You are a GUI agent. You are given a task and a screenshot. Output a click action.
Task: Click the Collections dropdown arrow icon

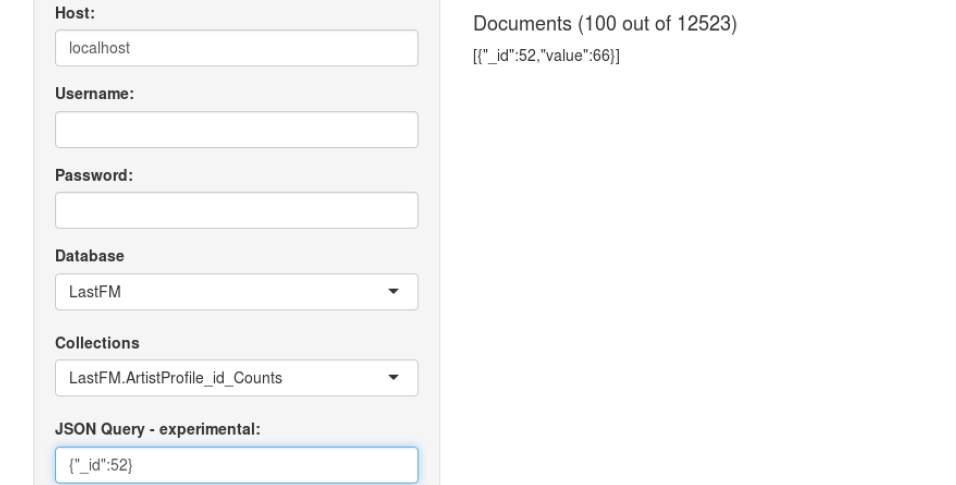(393, 378)
